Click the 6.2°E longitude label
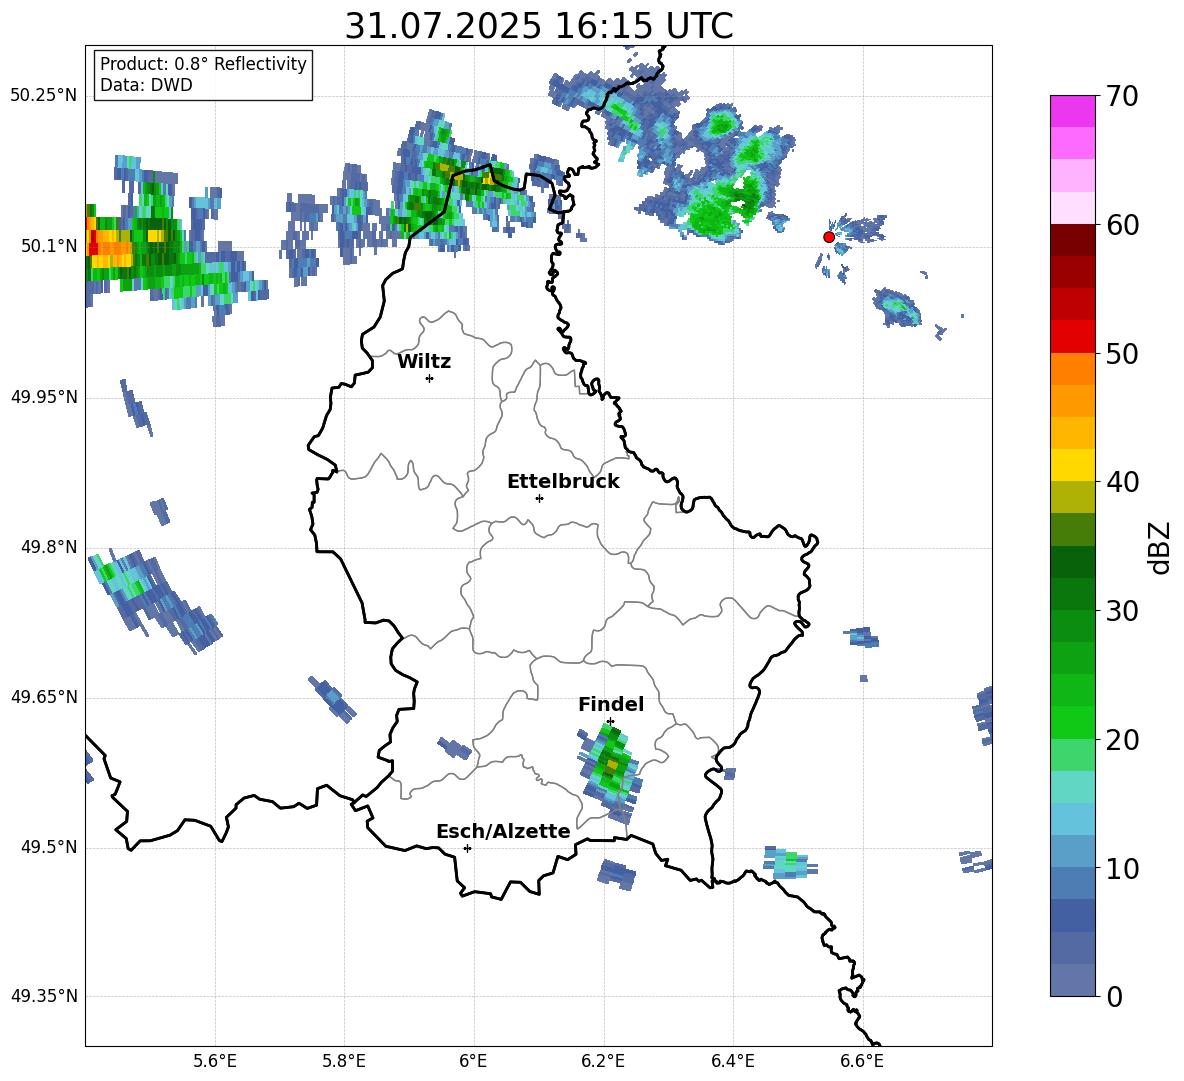 coord(603,1061)
